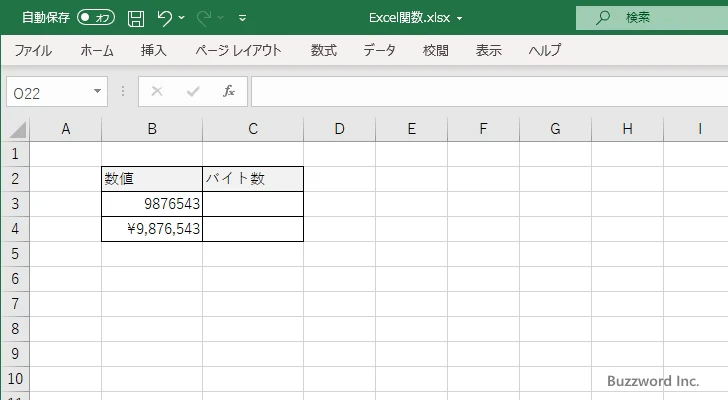Select column C header
This screenshot has width=728, height=400.
click(253, 129)
